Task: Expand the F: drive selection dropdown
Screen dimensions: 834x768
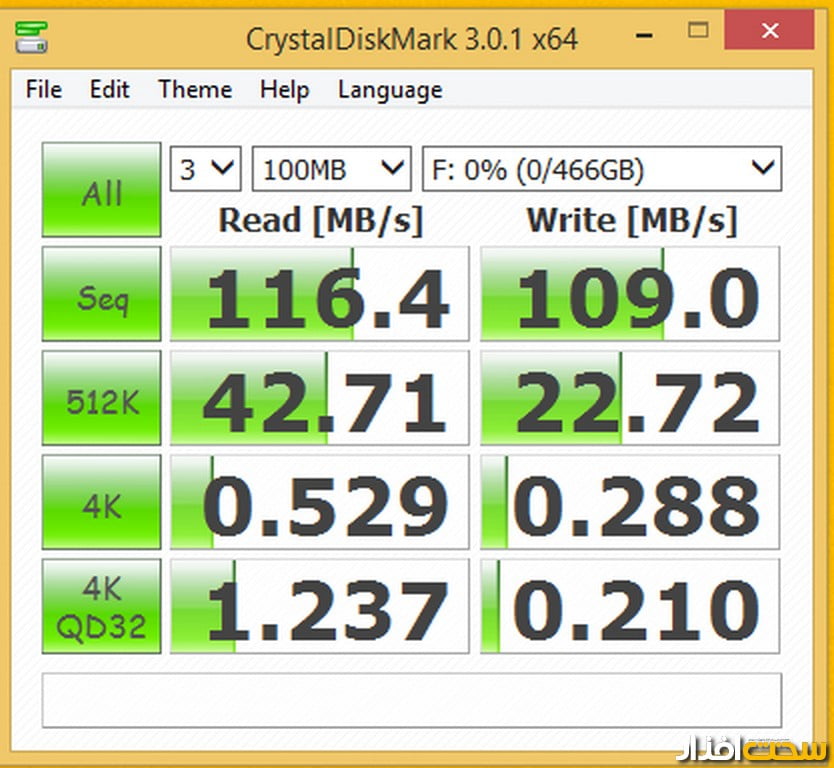Action: [x=602, y=168]
